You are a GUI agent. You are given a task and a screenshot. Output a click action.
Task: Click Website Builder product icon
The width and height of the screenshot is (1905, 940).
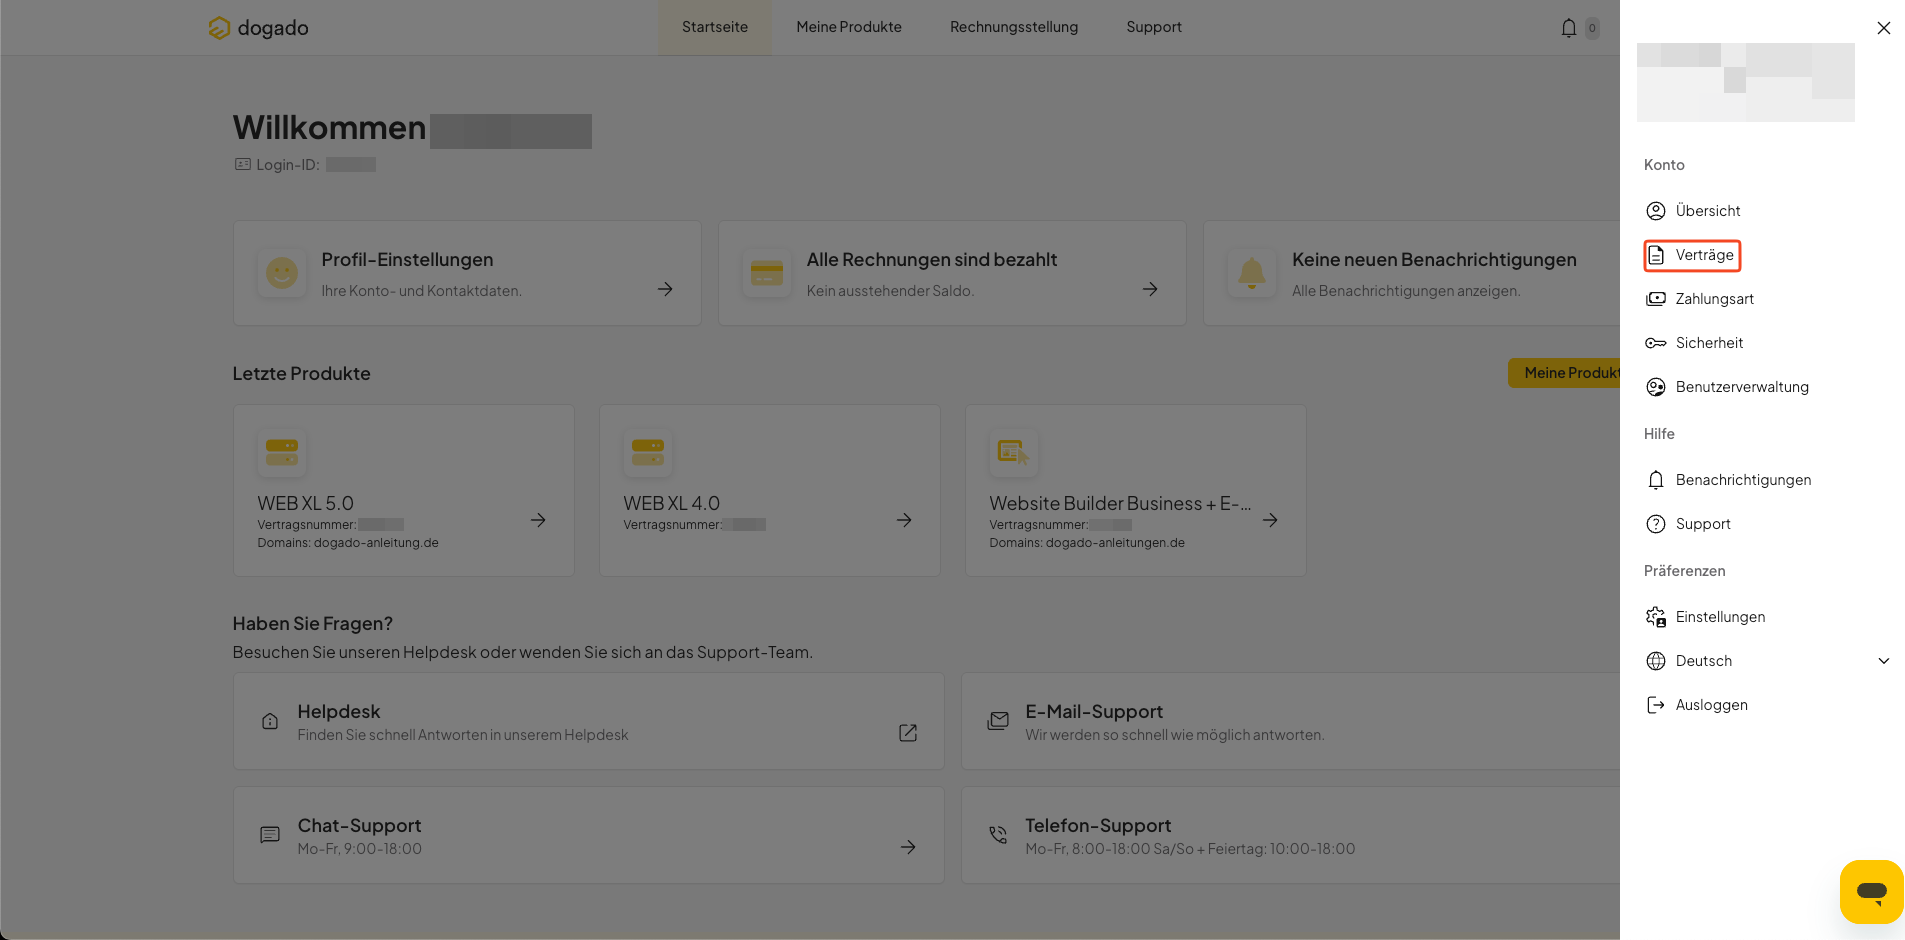point(1014,453)
